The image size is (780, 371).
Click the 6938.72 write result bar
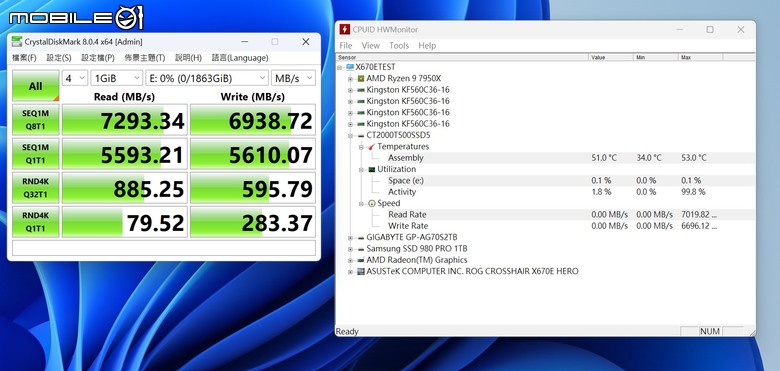253,120
